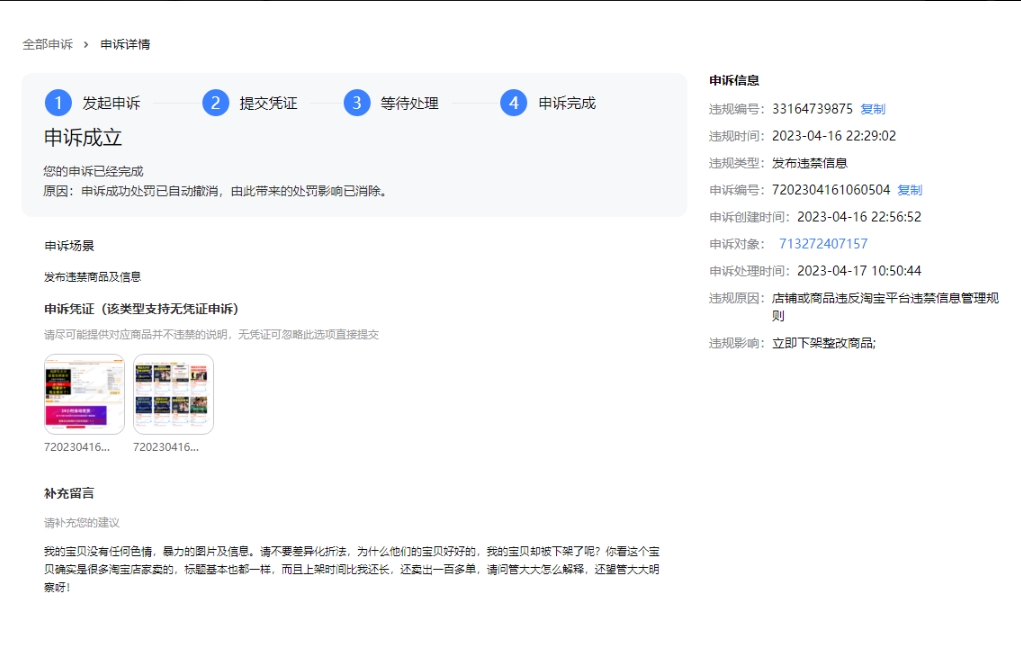Click the step 3 circle icon
This screenshot has width=1021, height=647.
[x=357, y=103]
